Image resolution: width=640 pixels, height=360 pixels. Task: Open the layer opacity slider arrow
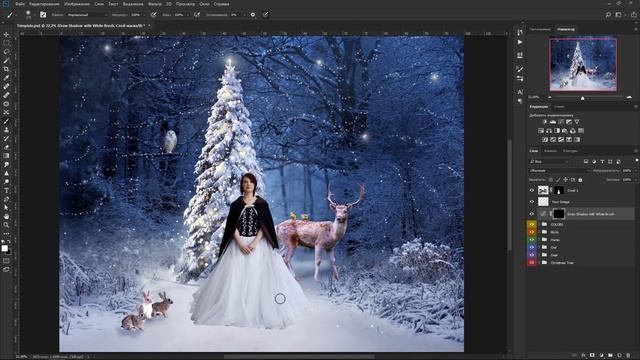pos(636,171)
